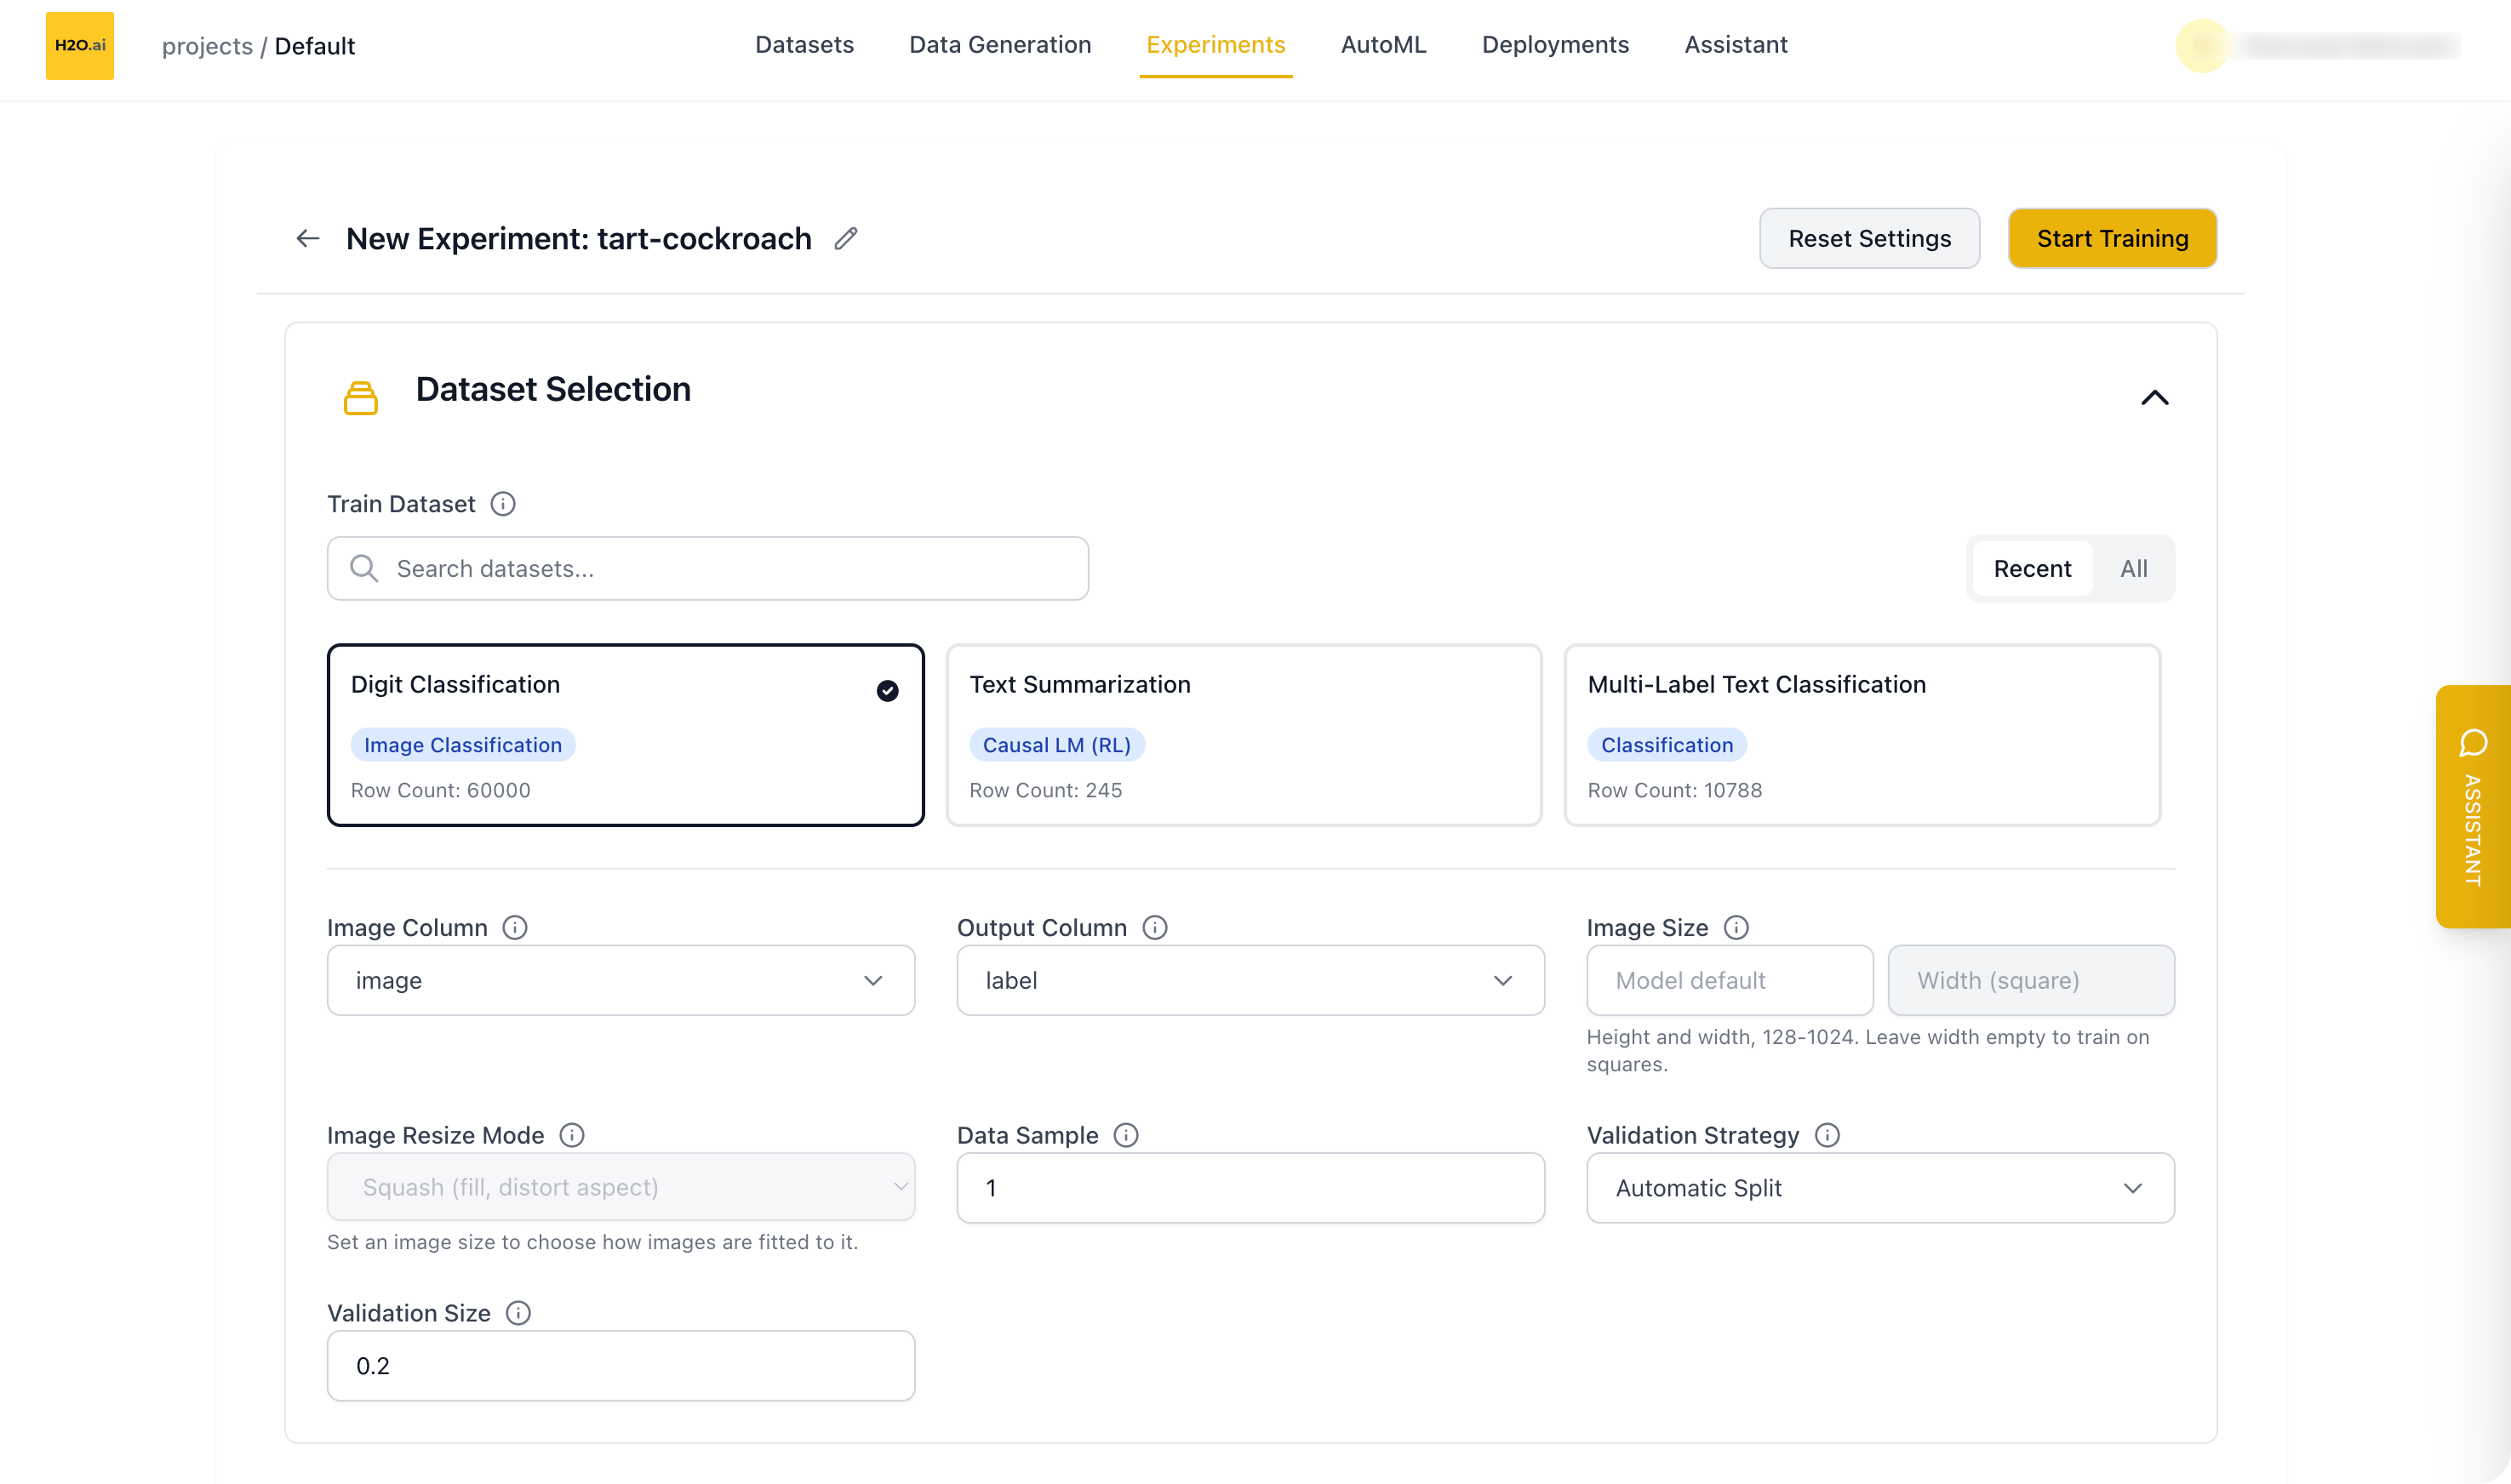
Task: Show info for Image Resize Mode
Action: click(x=572, y=1136)
